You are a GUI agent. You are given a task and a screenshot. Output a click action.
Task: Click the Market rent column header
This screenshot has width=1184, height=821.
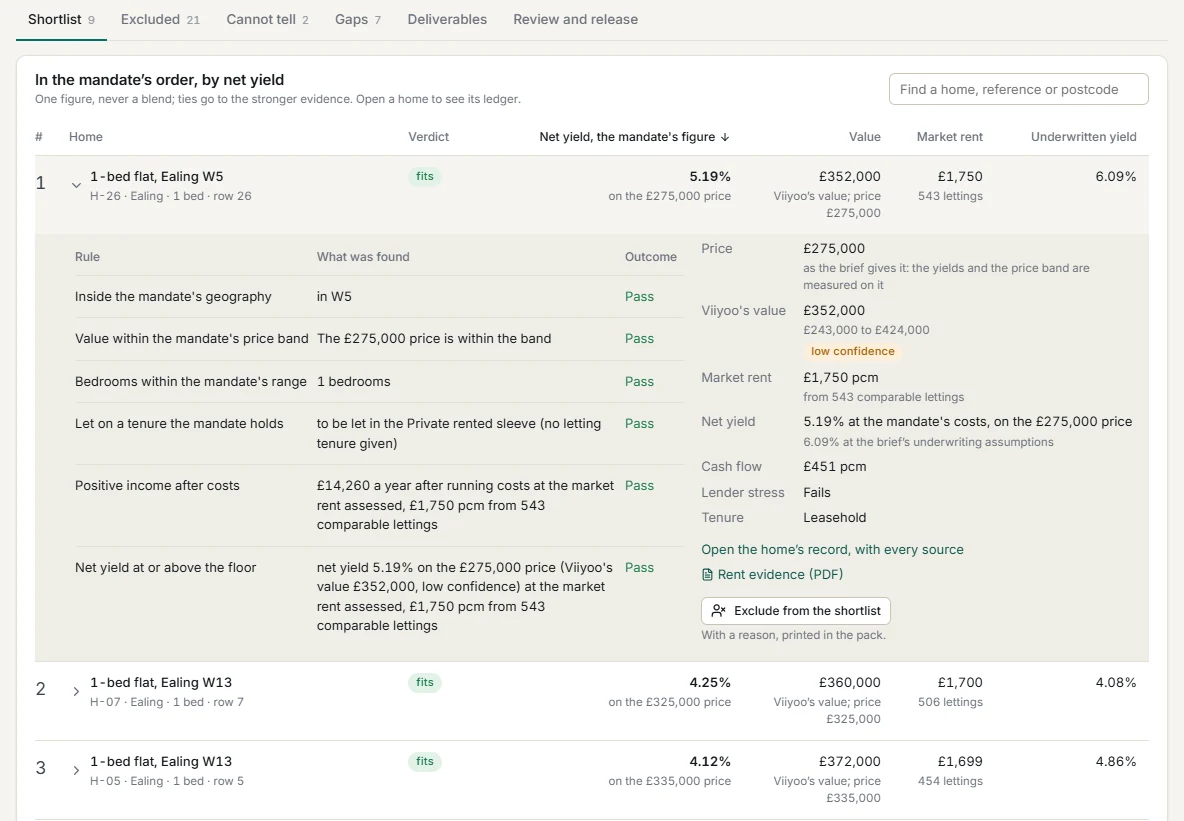coord(950,137)
